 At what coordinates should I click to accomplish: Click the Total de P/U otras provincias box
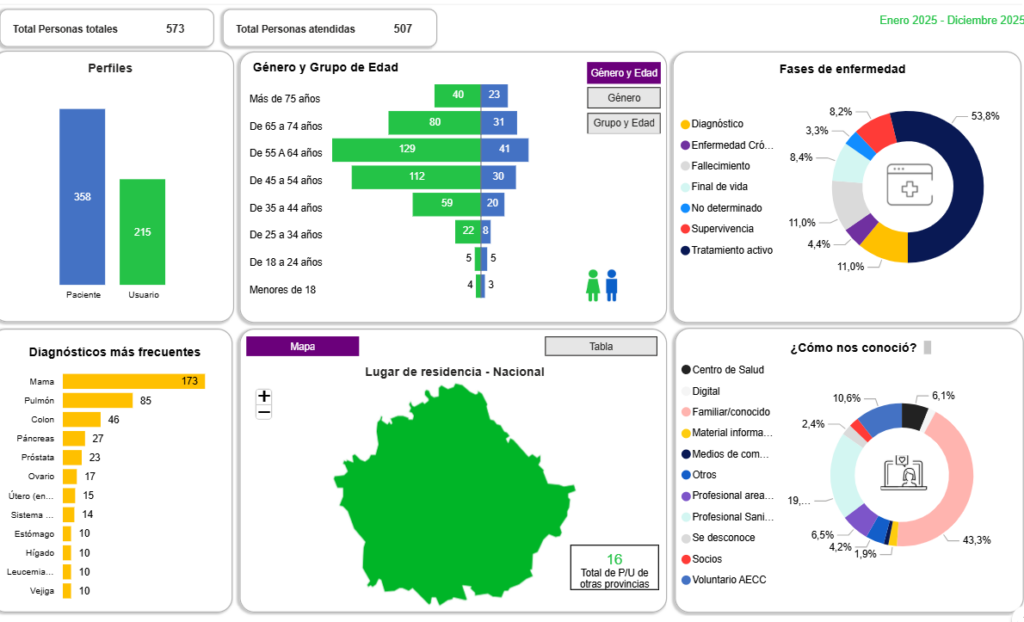coord(614,567)
